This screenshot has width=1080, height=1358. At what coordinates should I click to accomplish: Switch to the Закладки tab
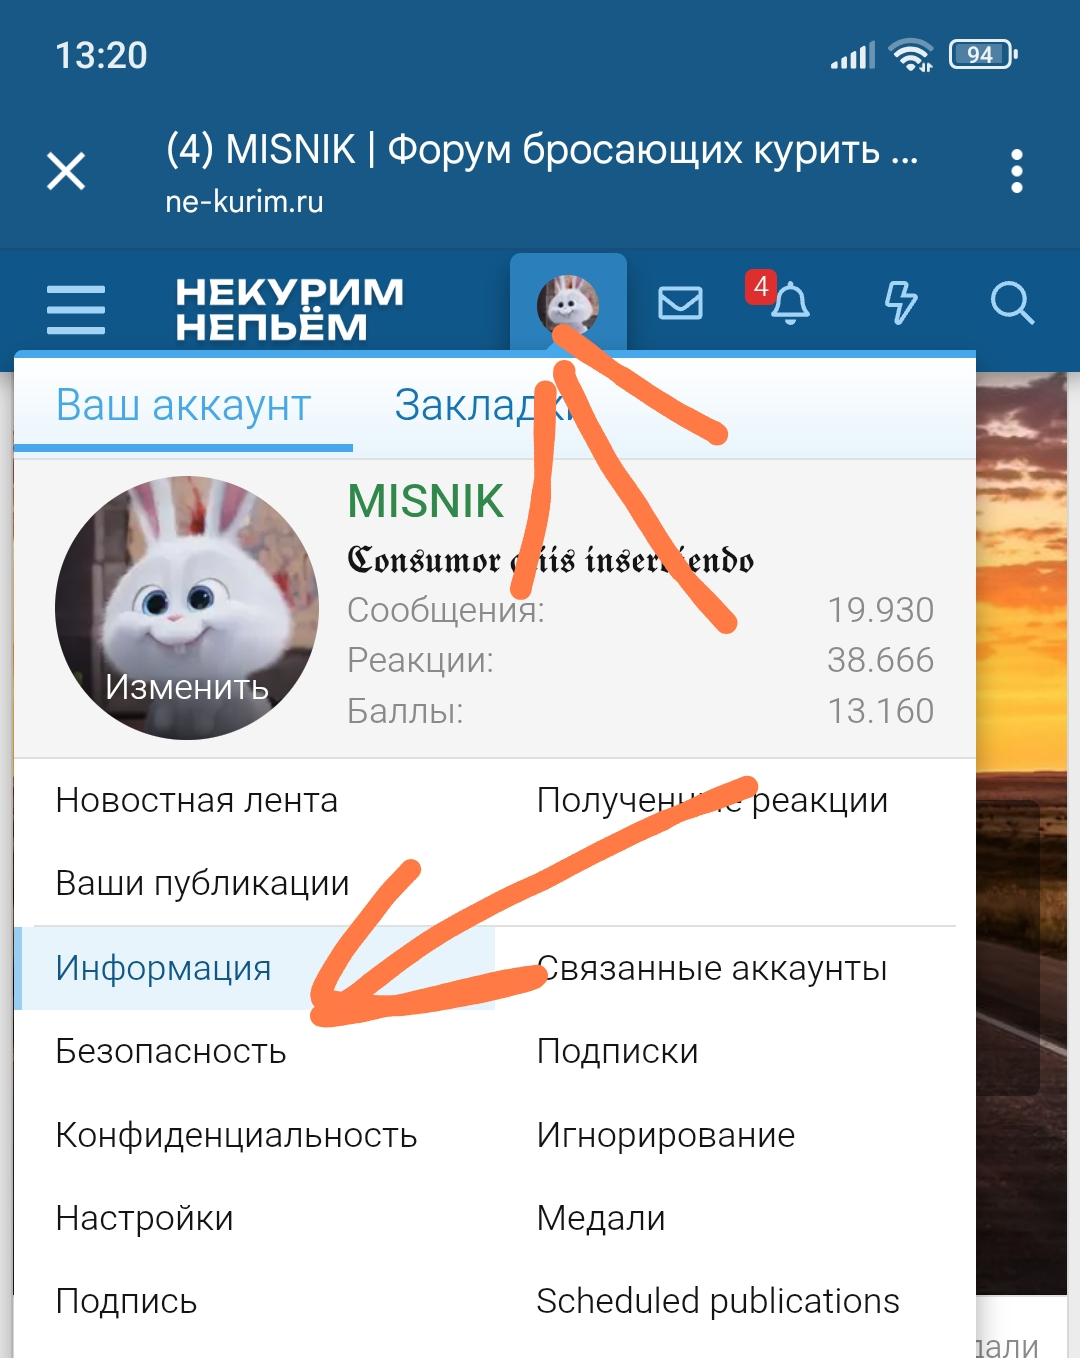click(483, 405)
